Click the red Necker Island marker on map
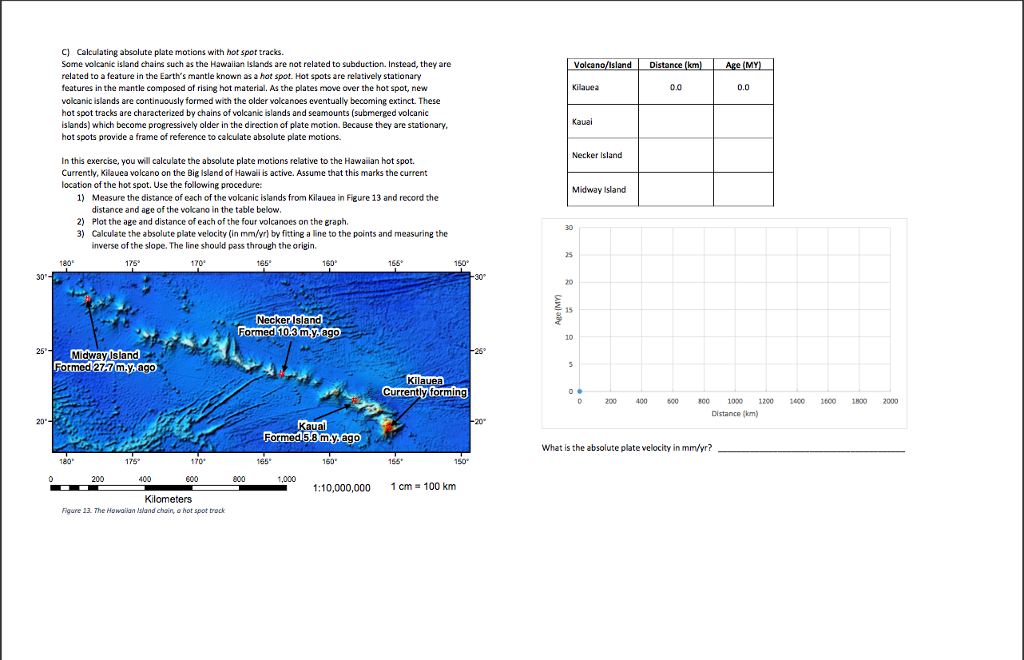 (x=282, y=374)
